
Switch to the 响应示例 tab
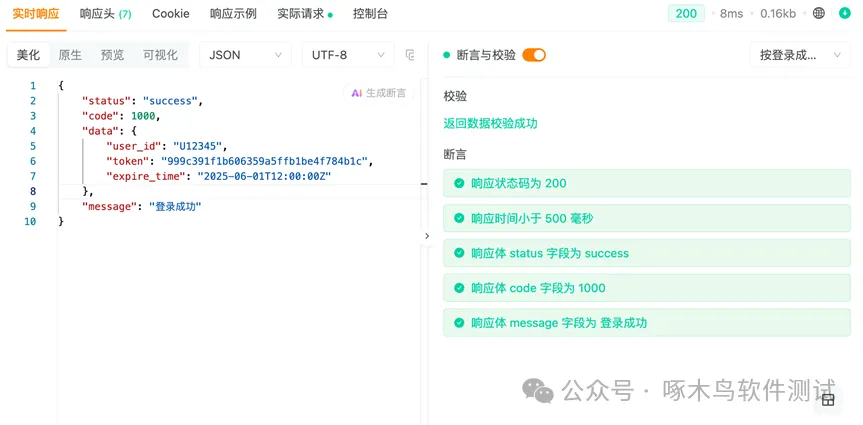tap(233, 14)
